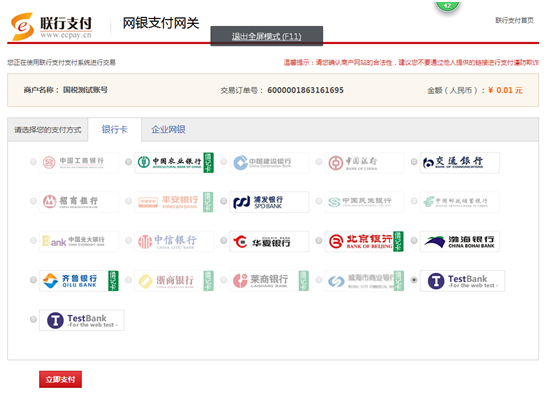
Task: Pick the 威海市商业银行 Weihai bank logo
Action: [364, 281]
